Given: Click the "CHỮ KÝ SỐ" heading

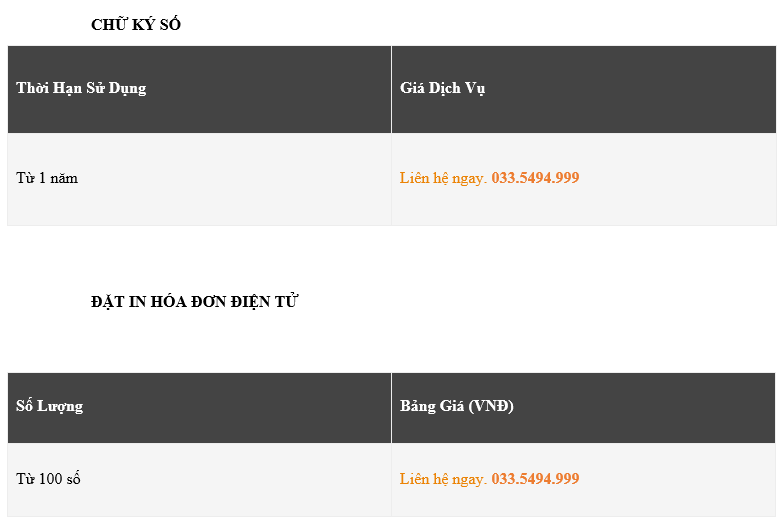Looking at the screenshot, I should tap(135, 25).
